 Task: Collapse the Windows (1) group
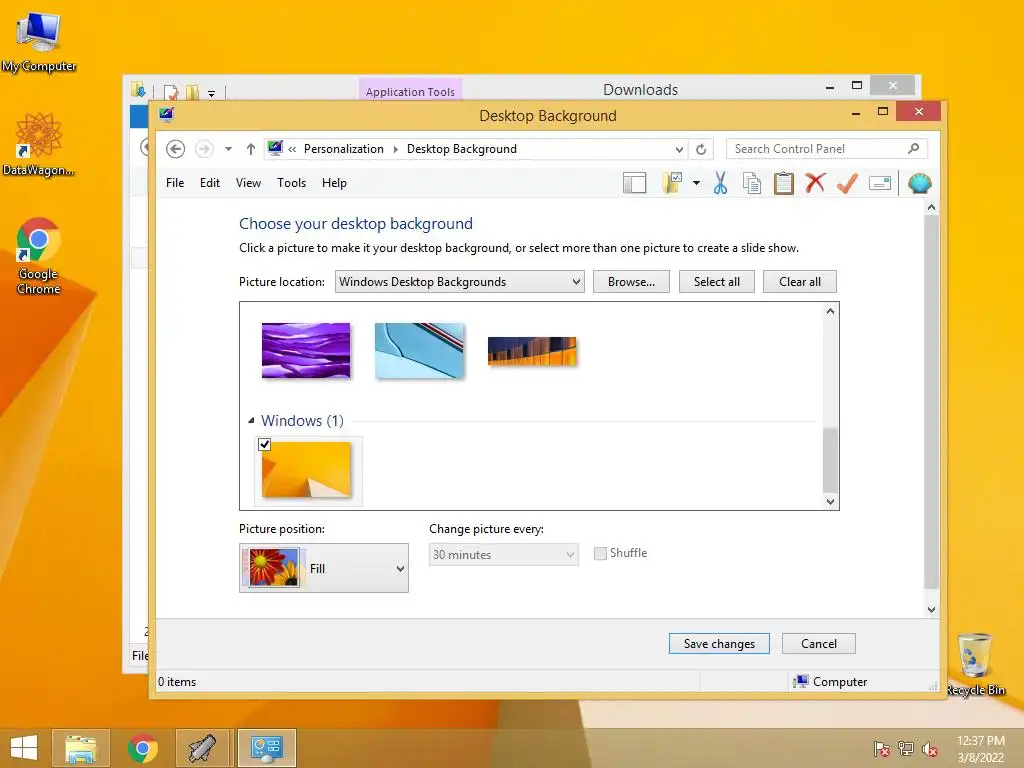(x=251, y=421)
